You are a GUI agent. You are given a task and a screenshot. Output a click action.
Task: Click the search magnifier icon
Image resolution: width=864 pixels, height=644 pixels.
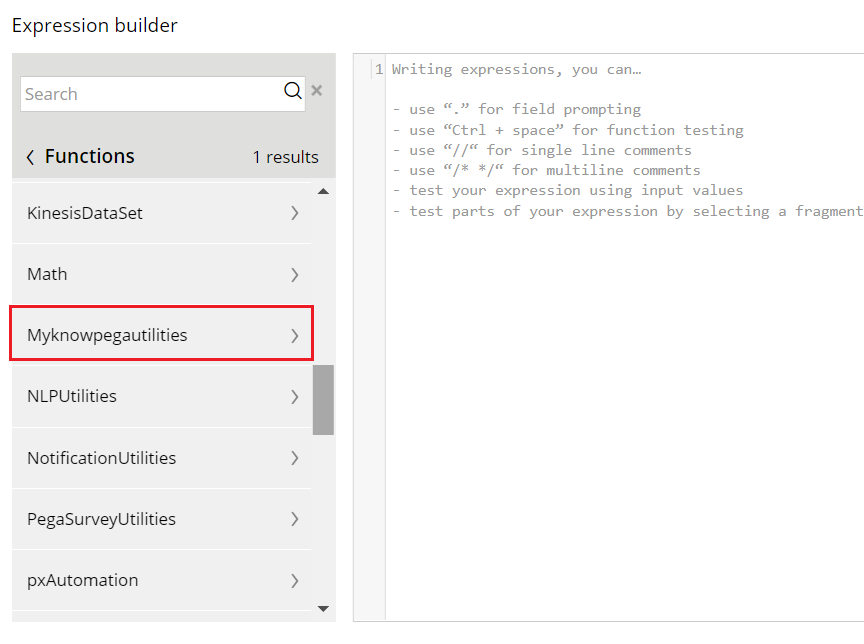click(x=293, y=90)
